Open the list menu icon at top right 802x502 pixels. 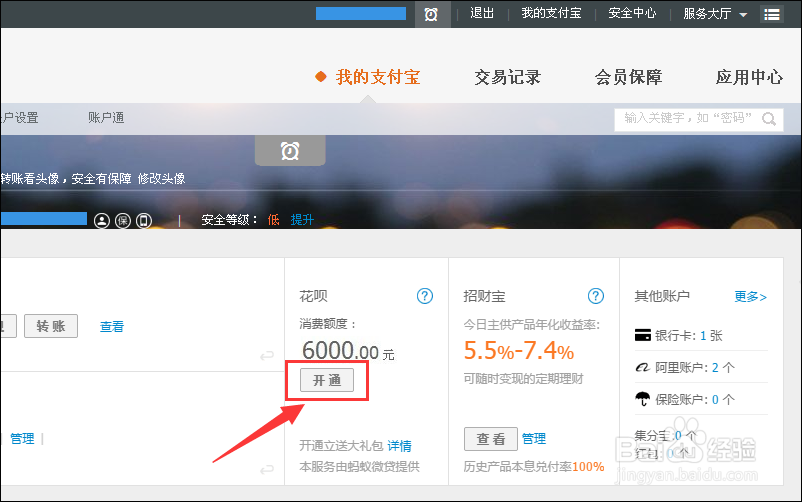(x=772, y=14)
